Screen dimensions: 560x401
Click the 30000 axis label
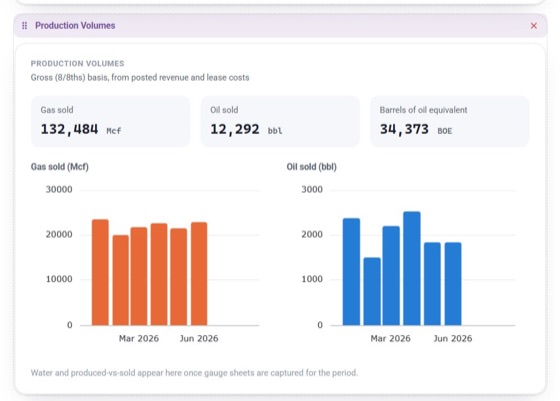click(x=59, y=190)
